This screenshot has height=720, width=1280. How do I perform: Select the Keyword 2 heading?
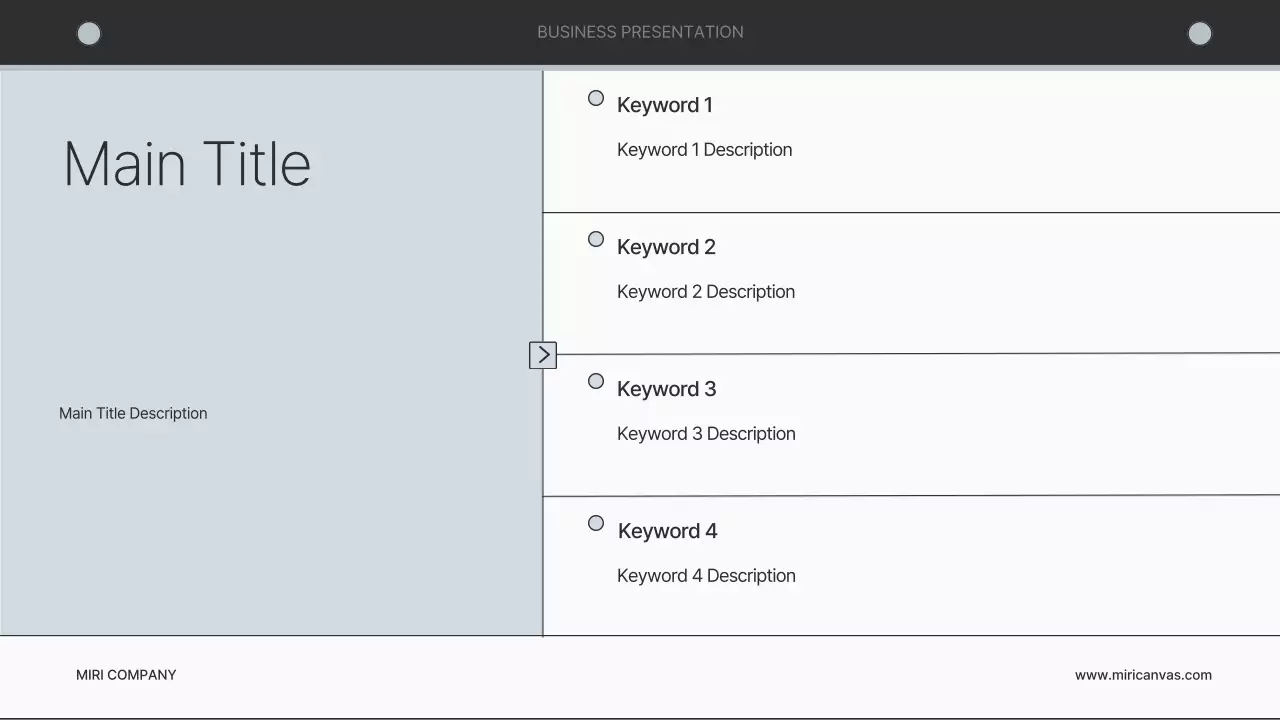[666, 247]
